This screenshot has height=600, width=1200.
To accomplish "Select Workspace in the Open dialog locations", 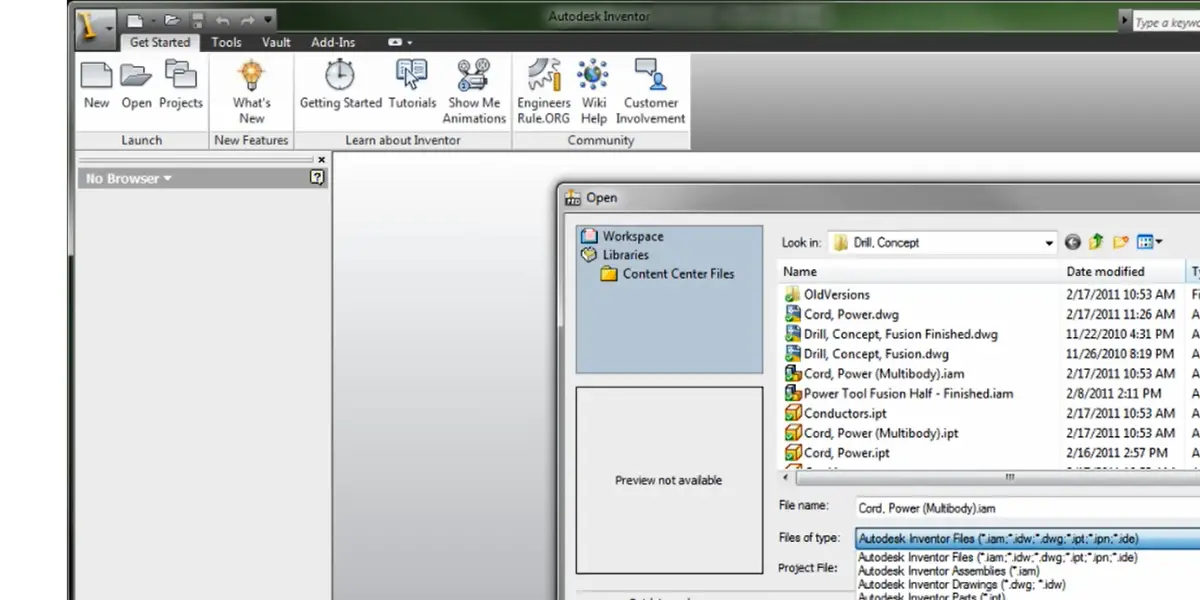I will [x=622, y=236].
